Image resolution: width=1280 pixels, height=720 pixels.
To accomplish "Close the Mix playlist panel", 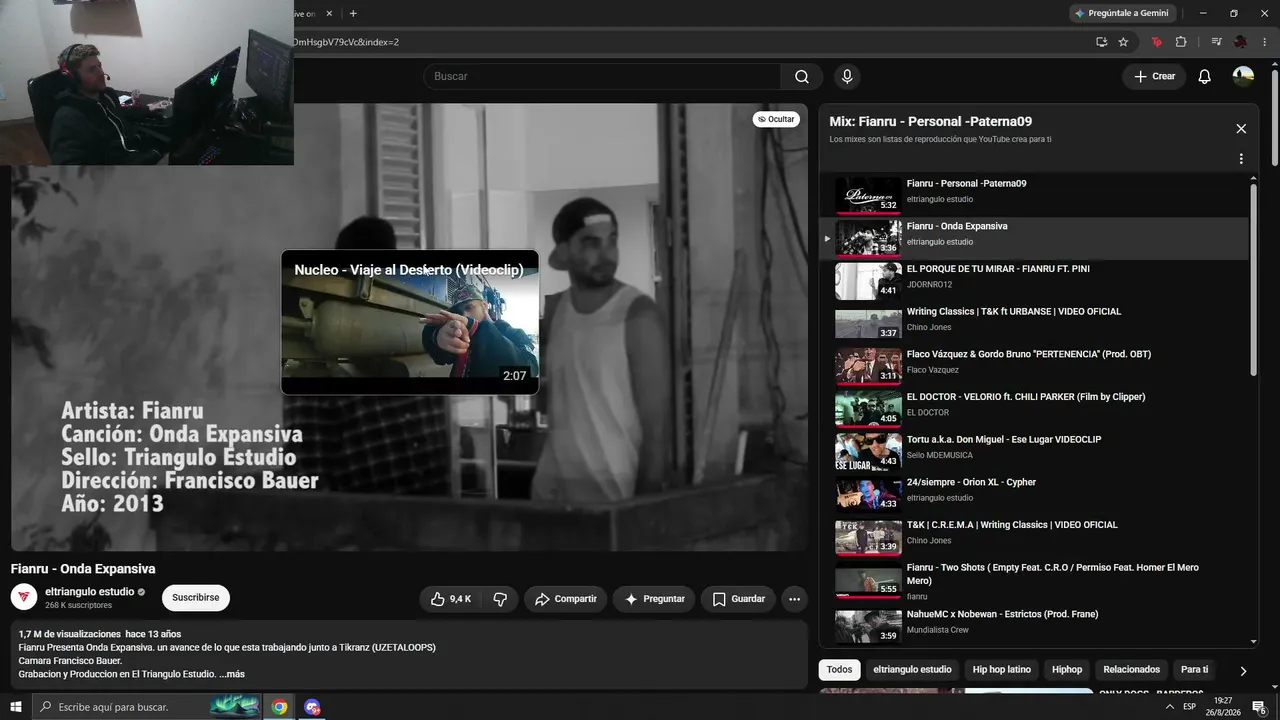I will 1241,129.
